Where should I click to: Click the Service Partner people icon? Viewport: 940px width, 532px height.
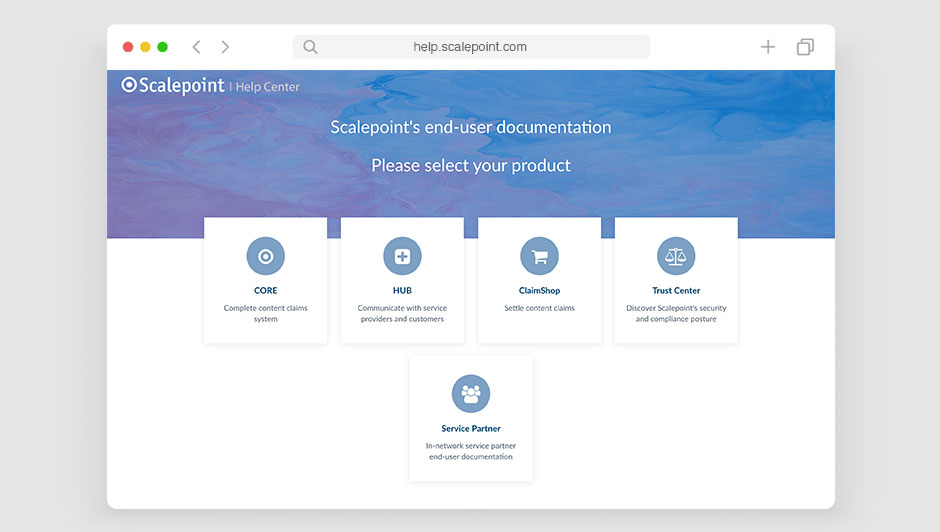471,394
